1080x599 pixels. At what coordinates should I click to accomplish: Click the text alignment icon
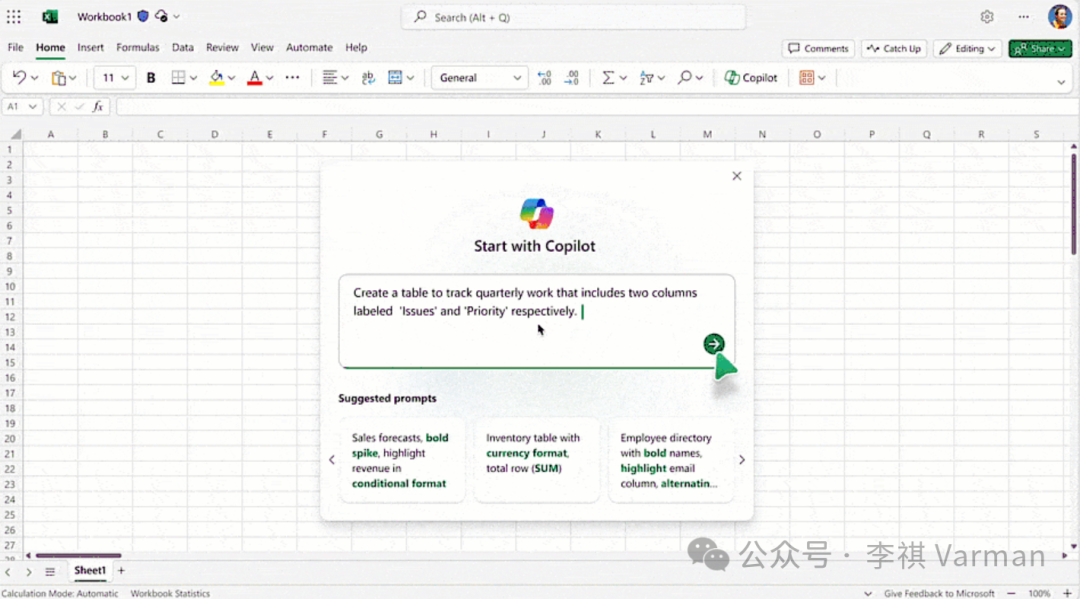[x=330, y=78]
